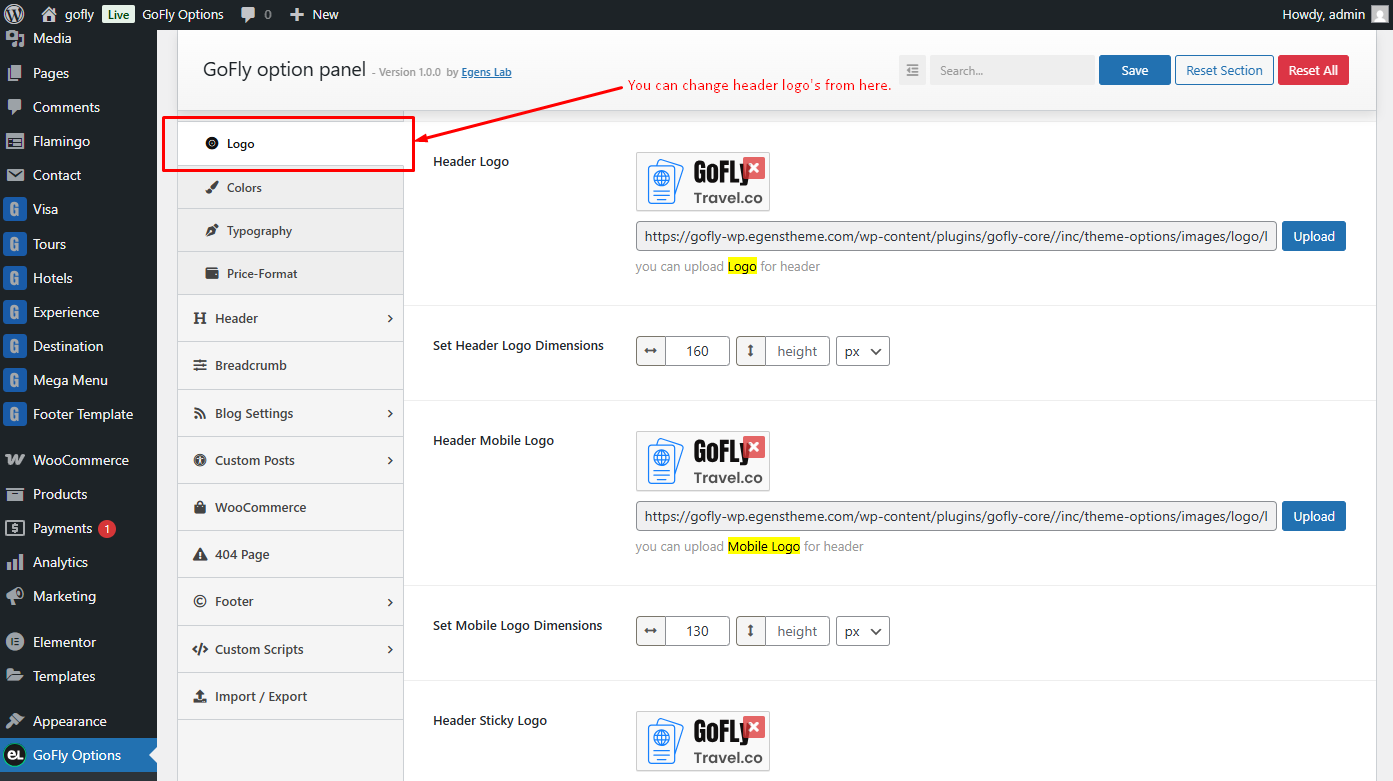Click the Media icon in sidebar

15,39
